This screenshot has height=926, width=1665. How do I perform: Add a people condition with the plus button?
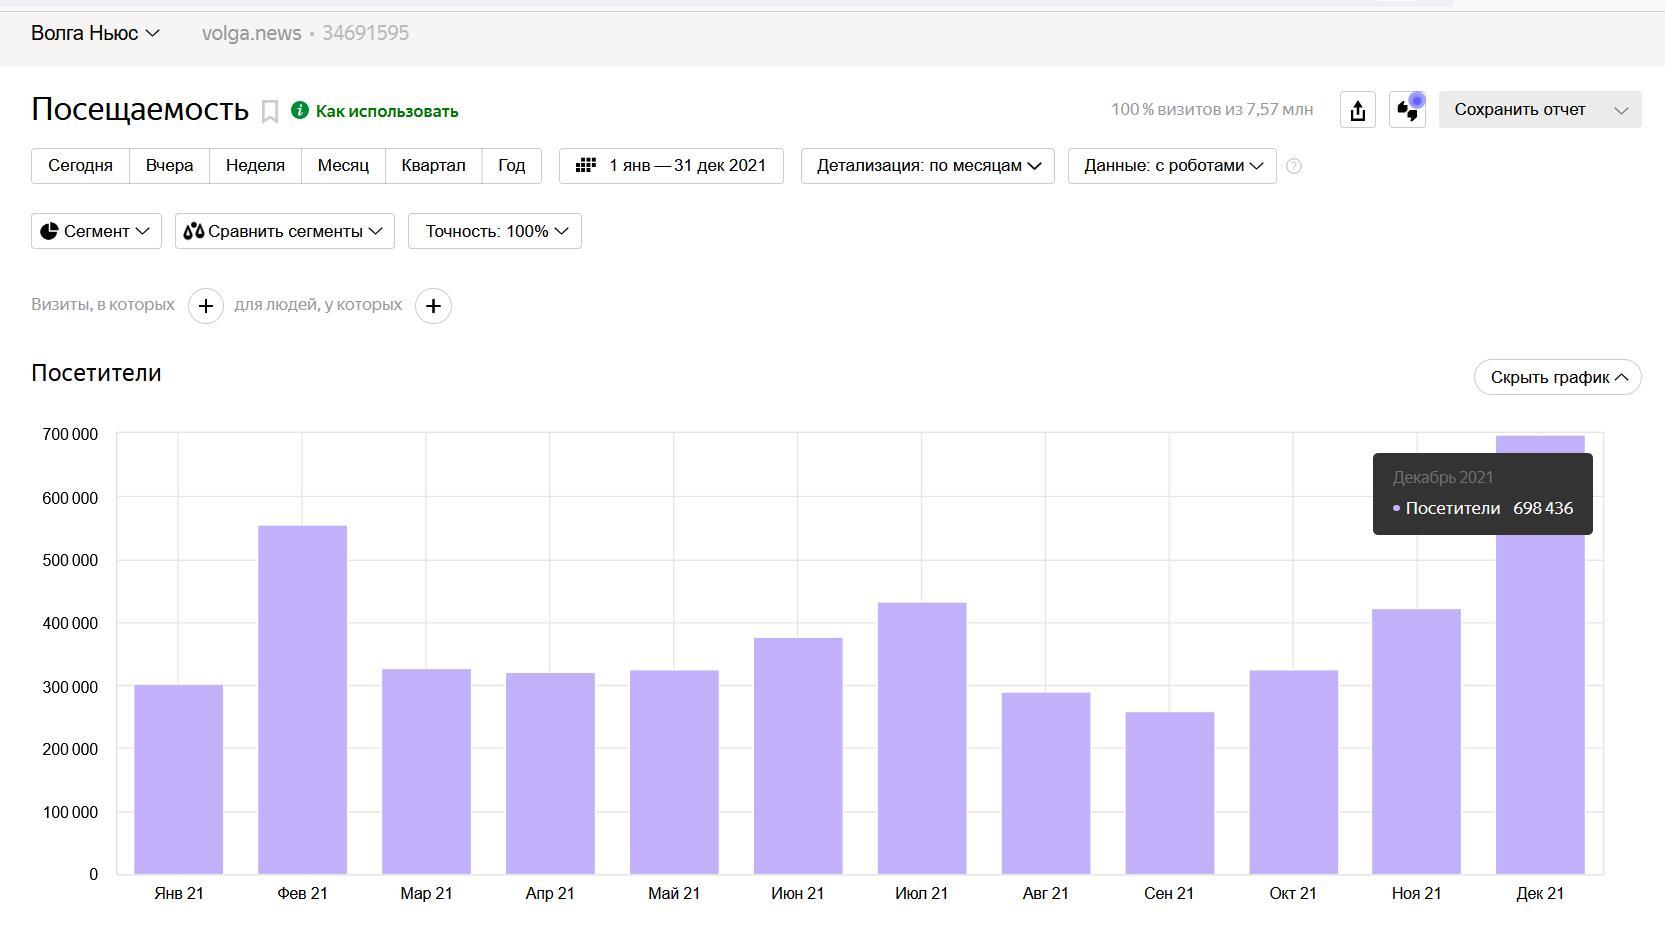pos(433,306)
